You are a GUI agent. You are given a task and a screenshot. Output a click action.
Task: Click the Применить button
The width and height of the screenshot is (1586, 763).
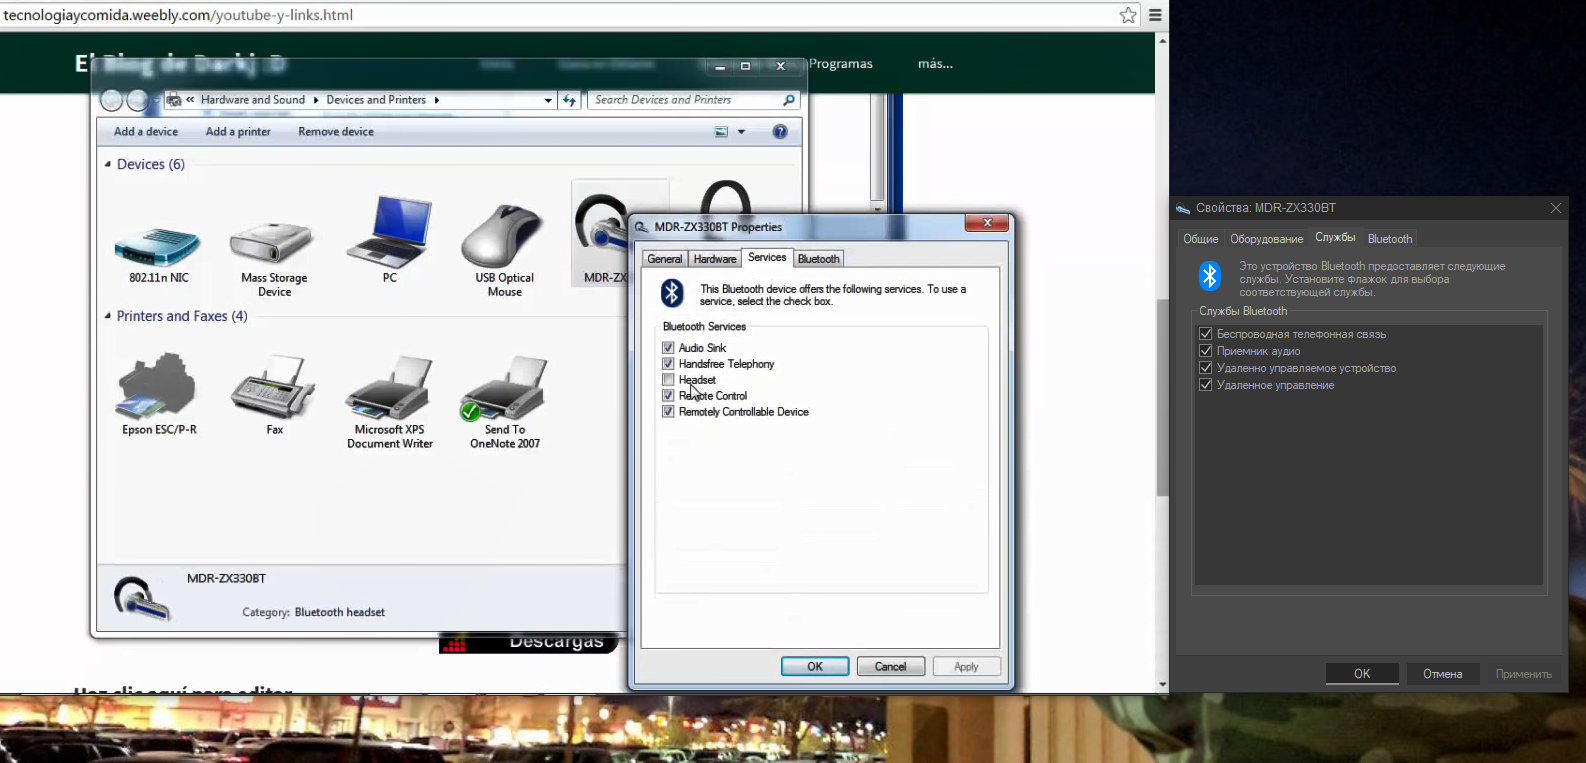point(1523,674)
